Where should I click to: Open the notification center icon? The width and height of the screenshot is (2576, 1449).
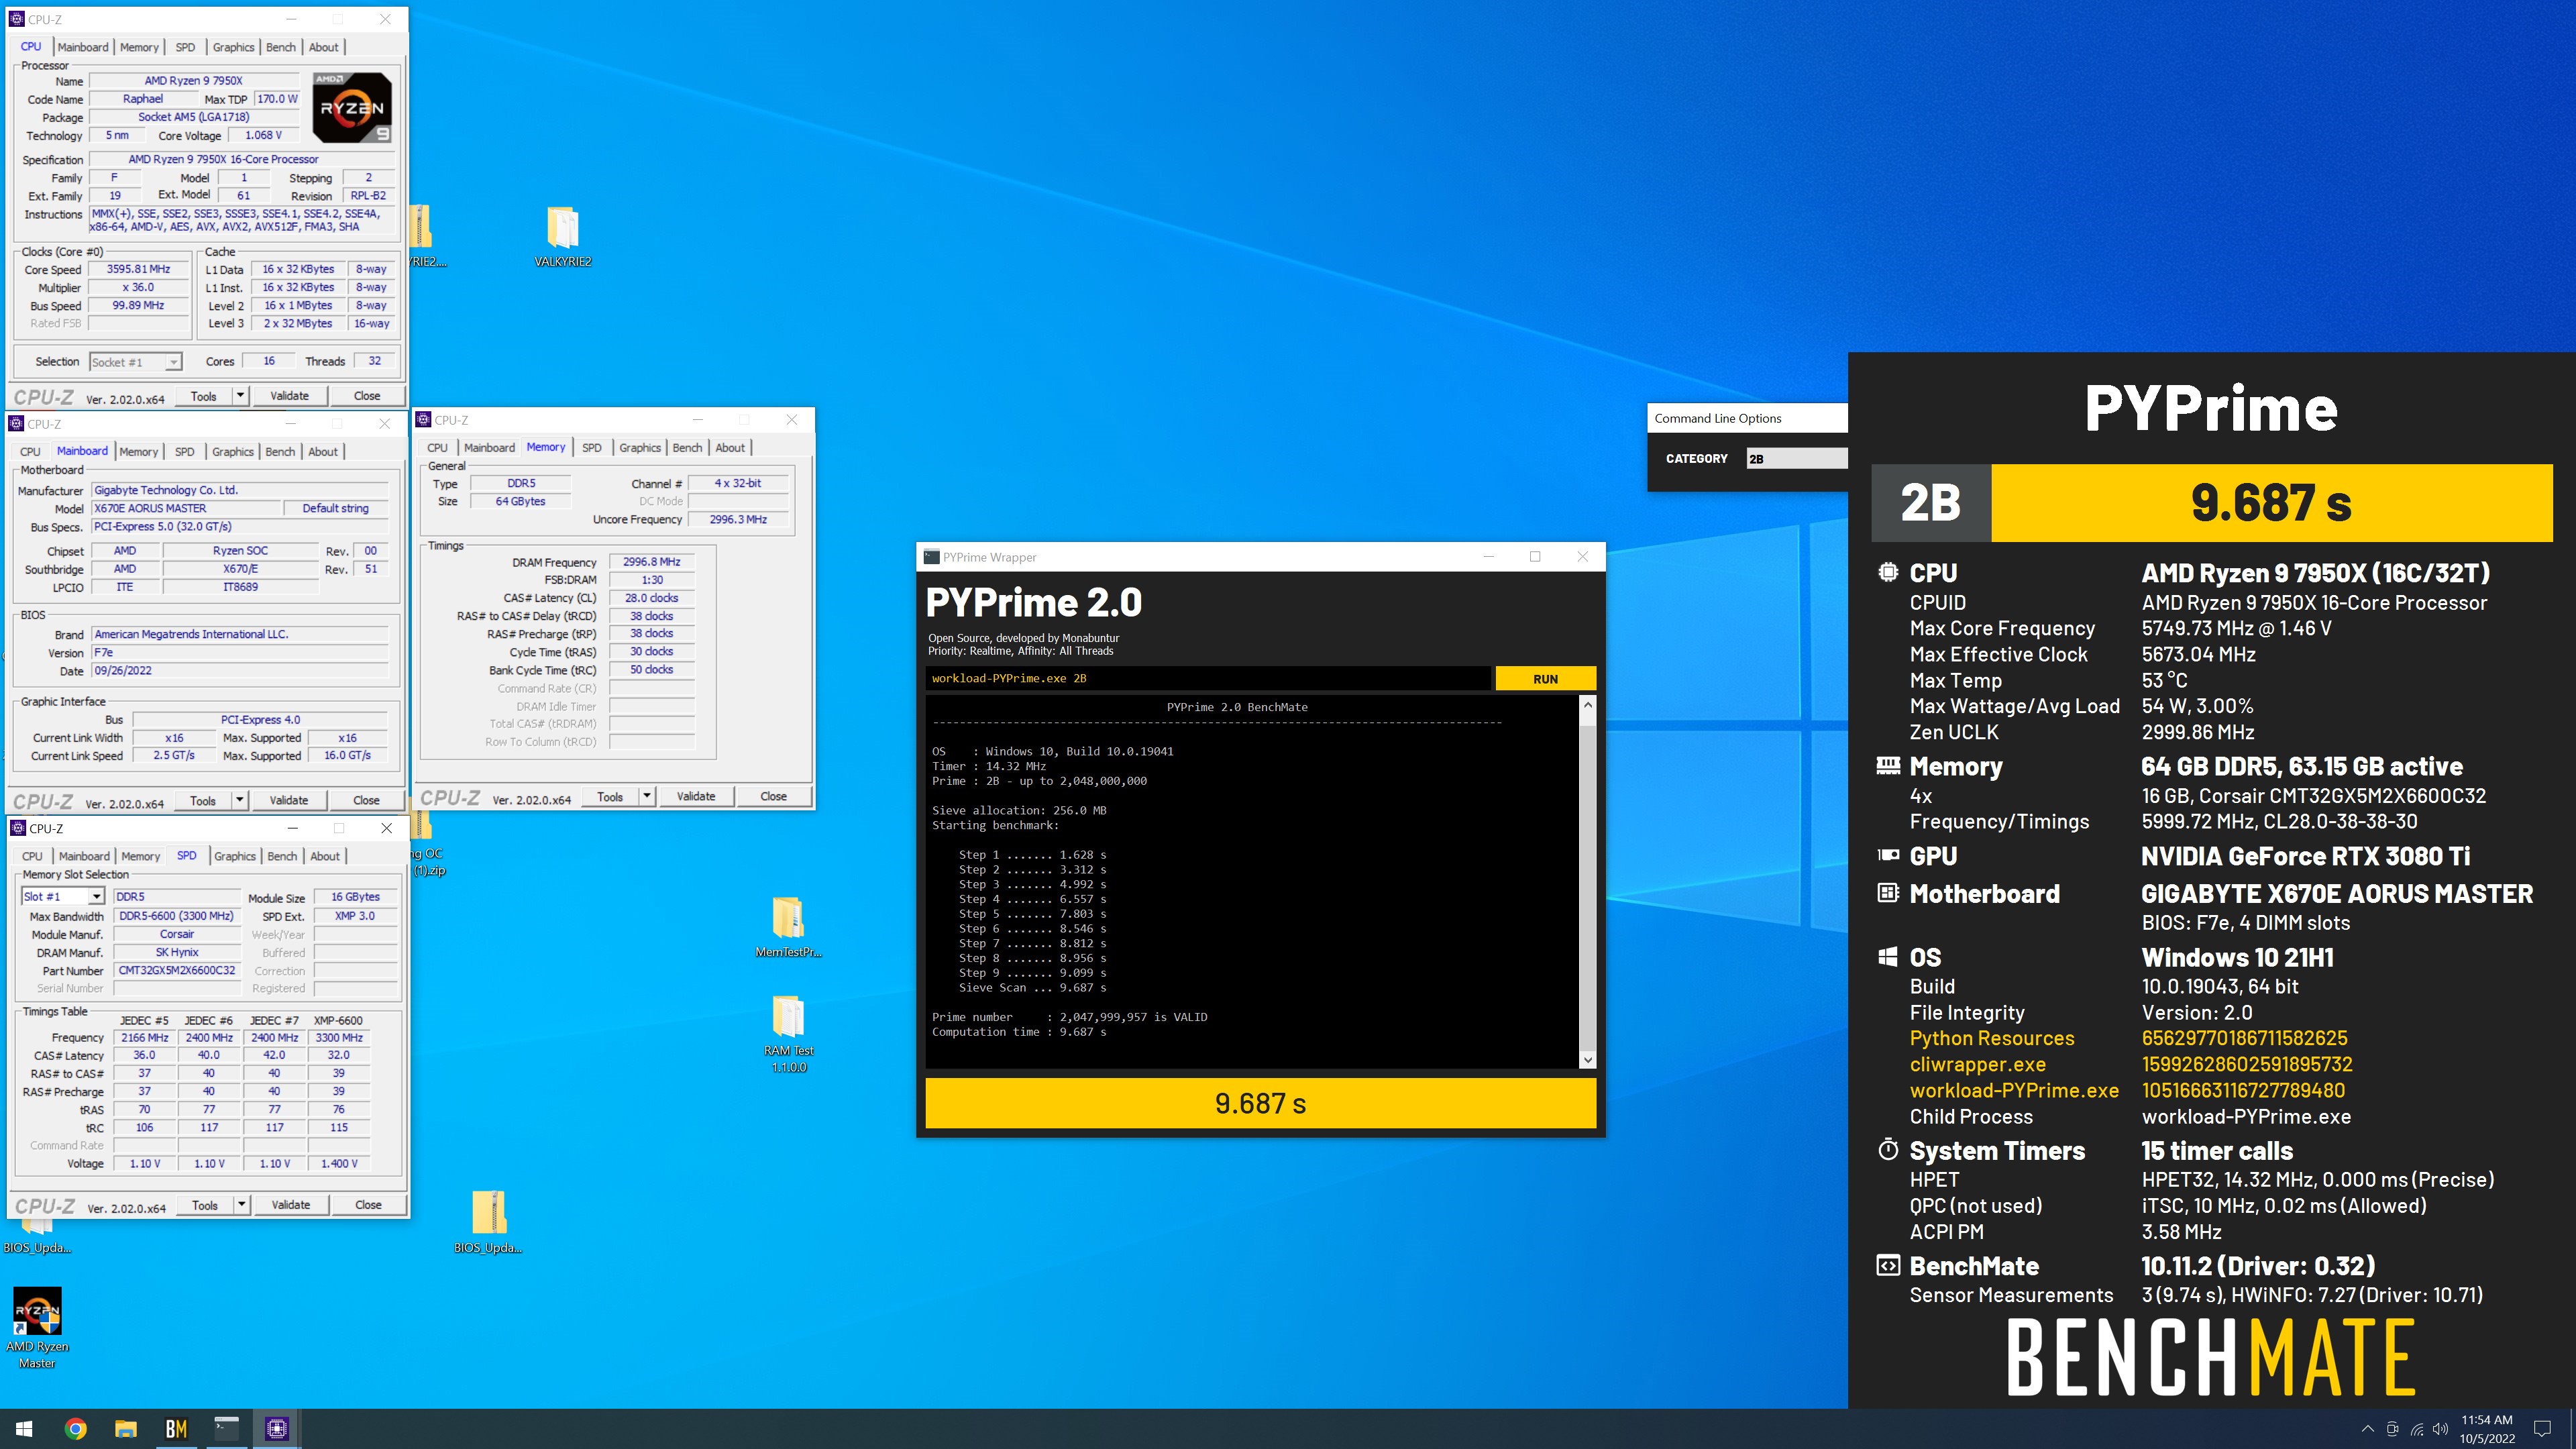pos(2542,1429)
